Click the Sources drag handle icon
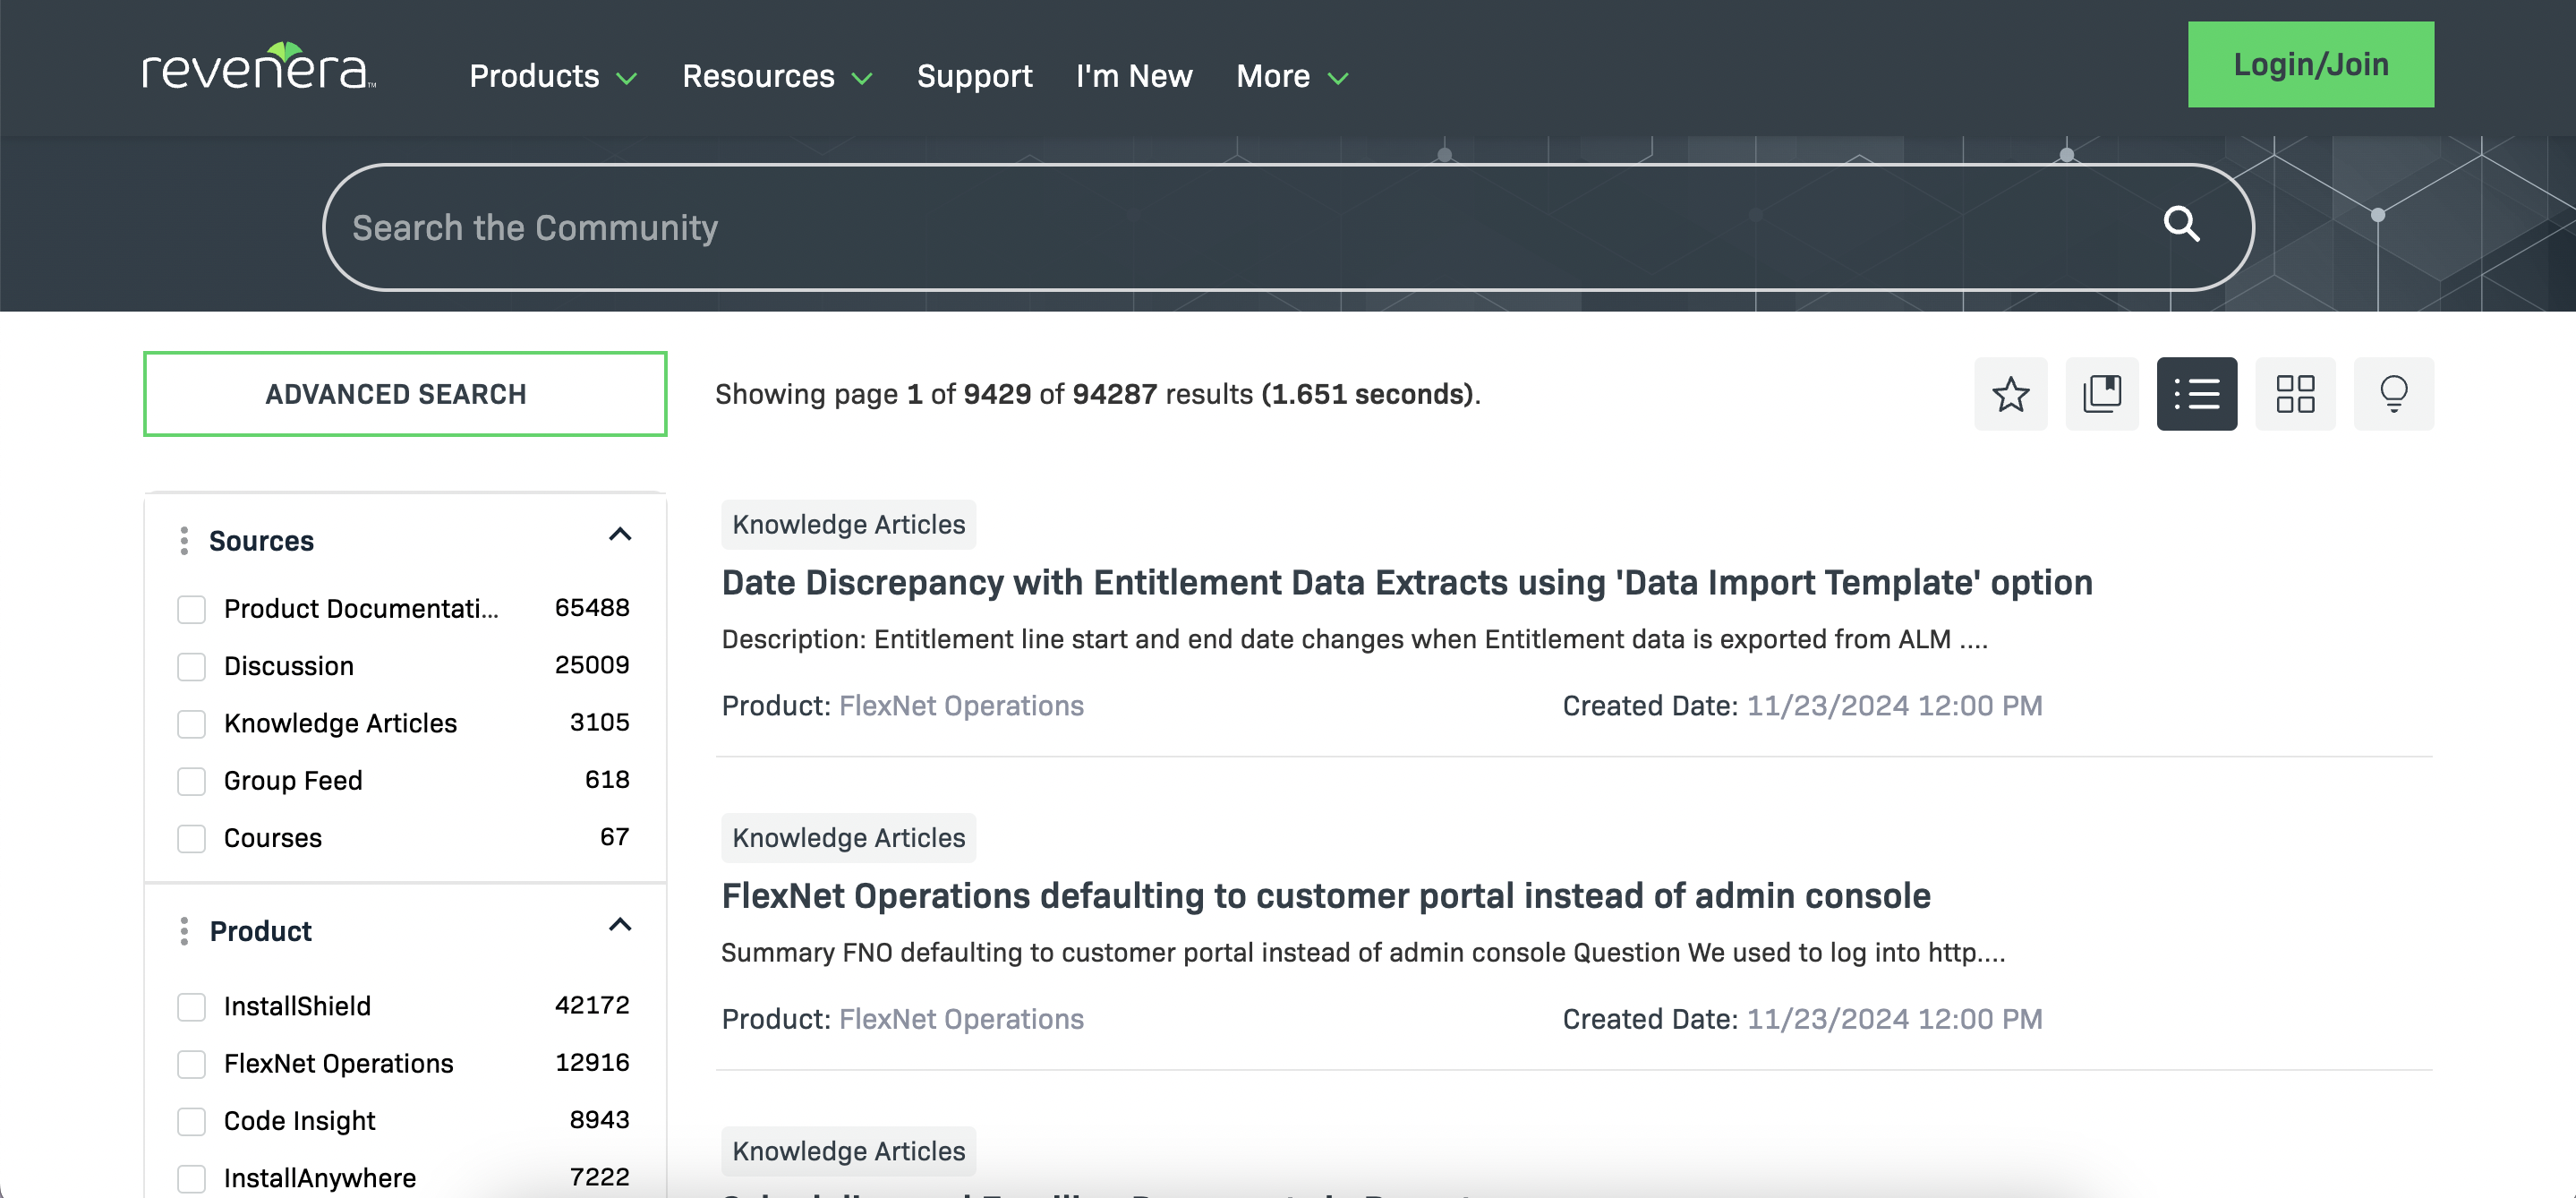Viewport: 2576px width, 1198px height. [183, 541]
